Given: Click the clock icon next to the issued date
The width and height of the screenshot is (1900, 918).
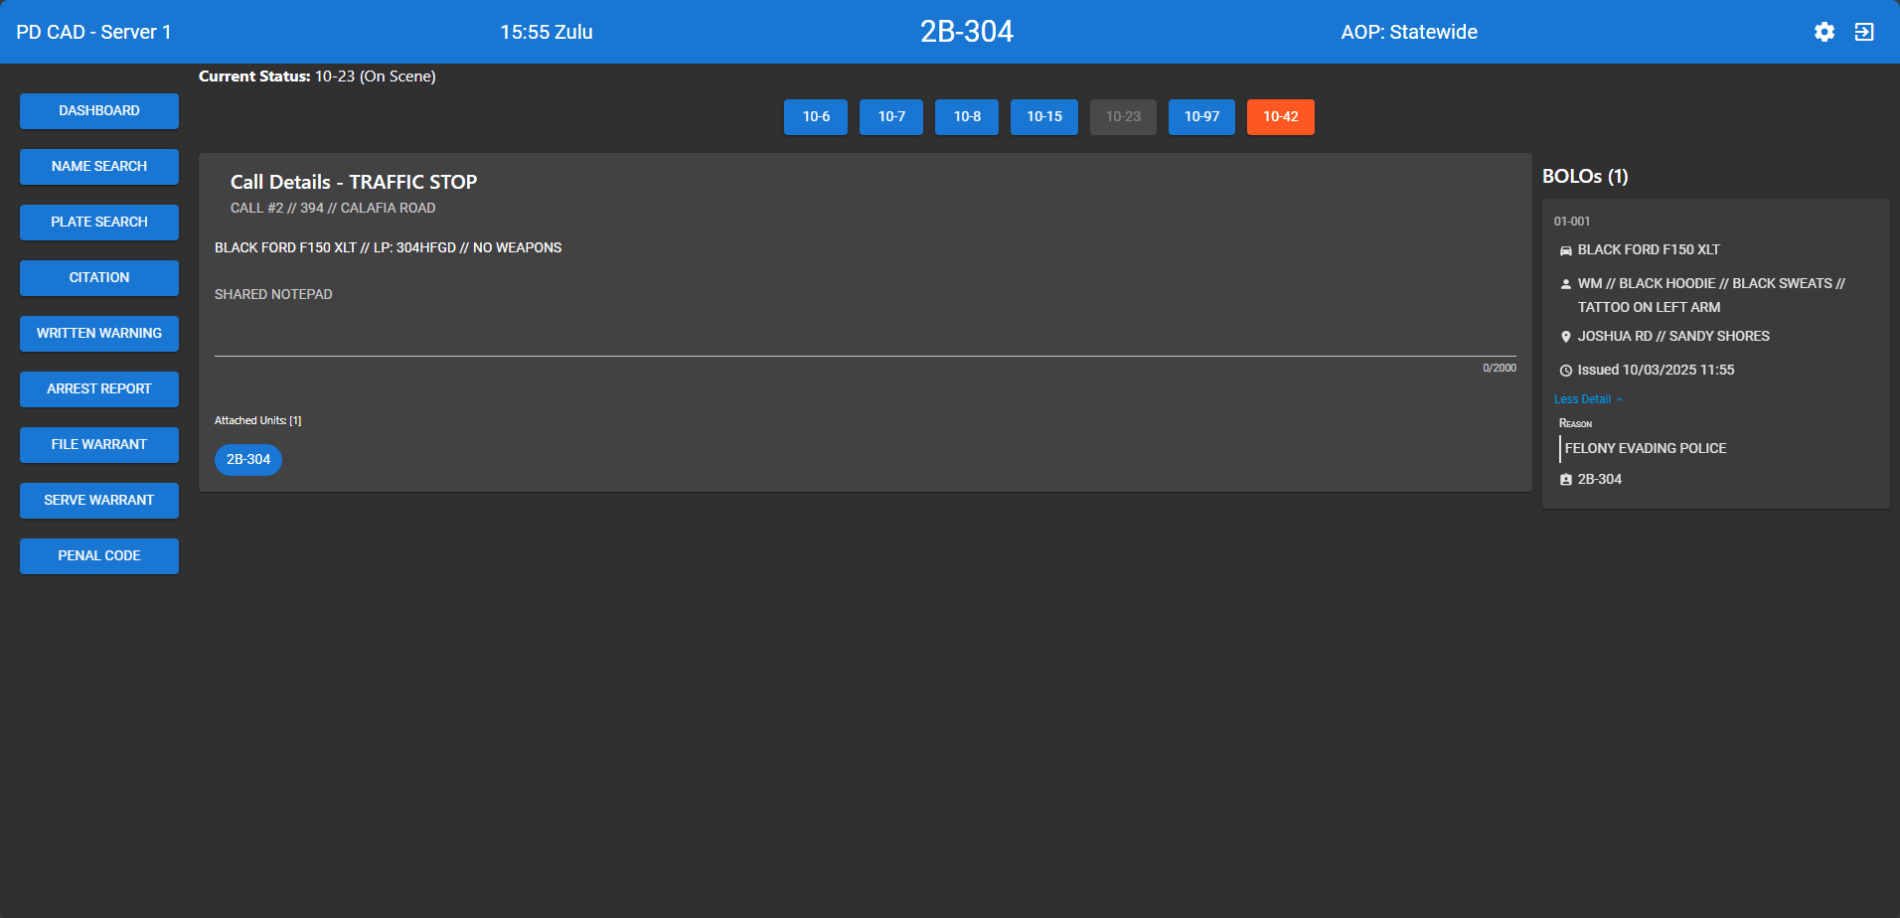Looking at the screenshot, I should 1566,369.
